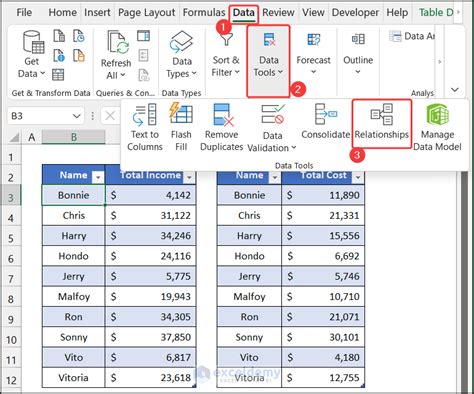Switch to the Review tab
Viewport: 474px width, 394px height.
[x=278, y=13]
